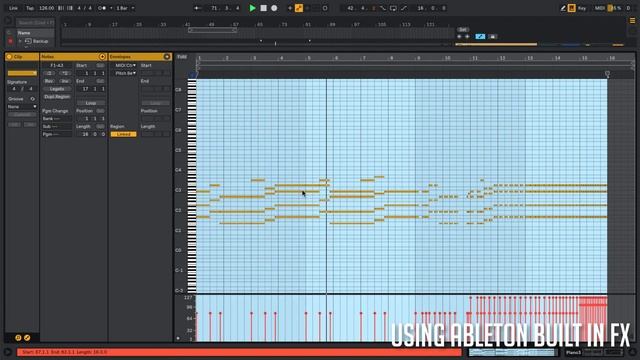Screen dimensions: 640x360
Task: Click the yellow pencil icon beside it
Action: click(27, 338)
